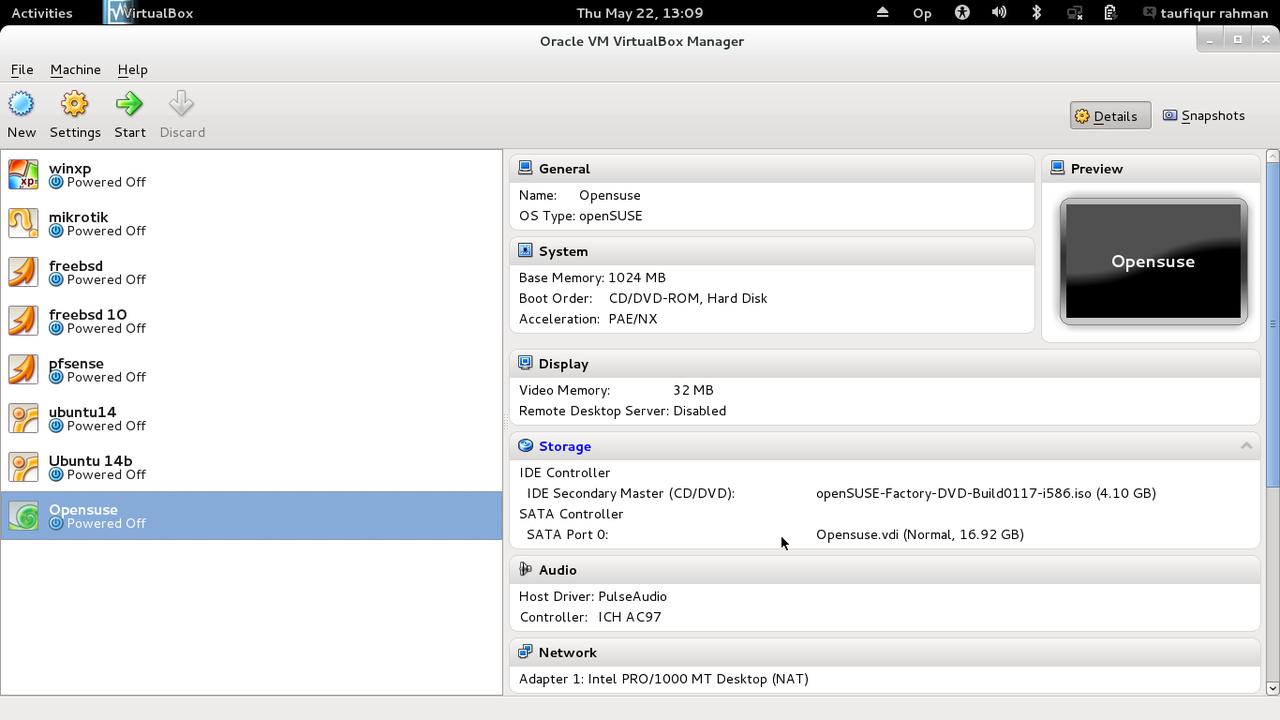Click the Bluetooth icon in top bar
This screenshot has height=720, width=1280.
(1037, 13)
